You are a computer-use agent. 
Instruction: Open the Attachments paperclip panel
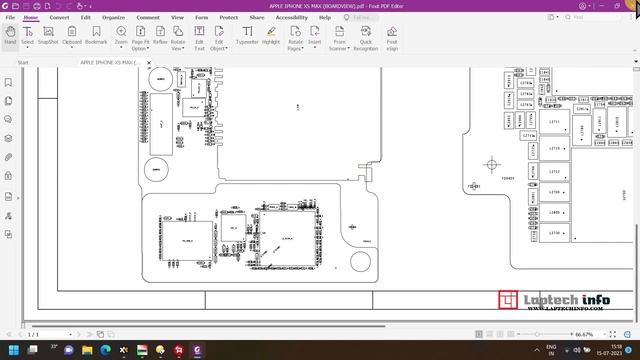(x=8, y=157)
